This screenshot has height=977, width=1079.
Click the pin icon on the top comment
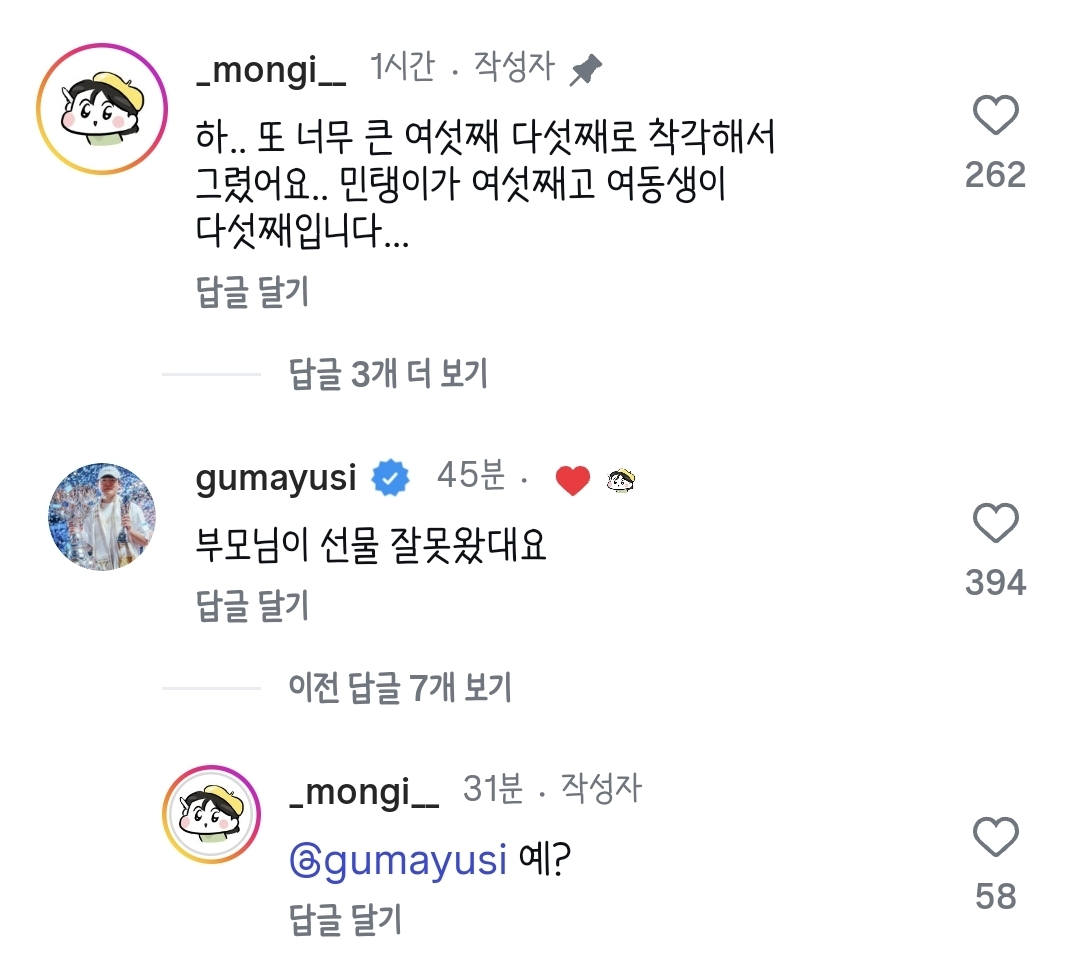pos(586,69)
